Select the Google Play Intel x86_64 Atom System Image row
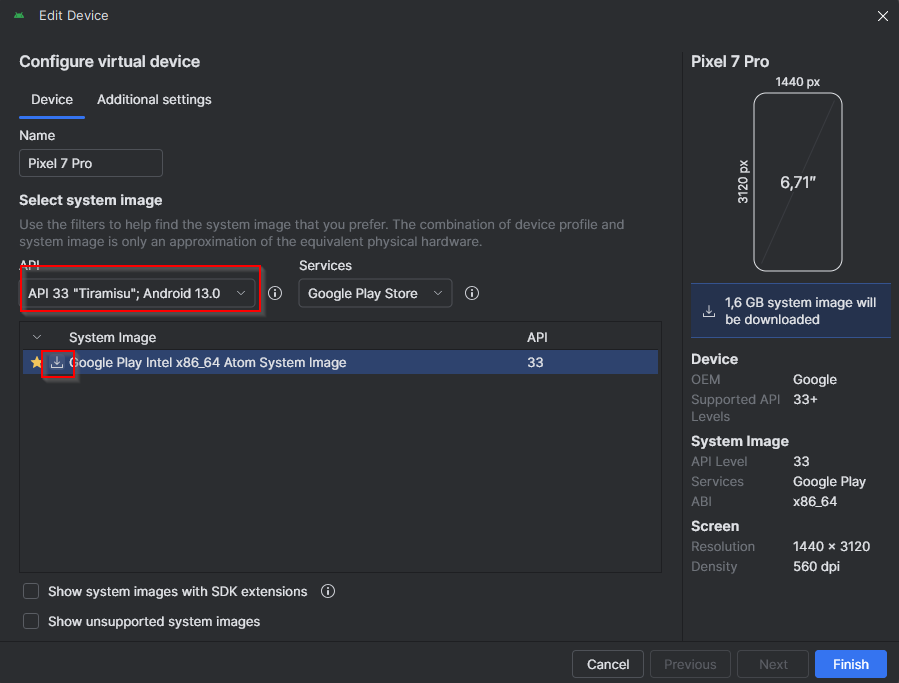 point(340,362)
